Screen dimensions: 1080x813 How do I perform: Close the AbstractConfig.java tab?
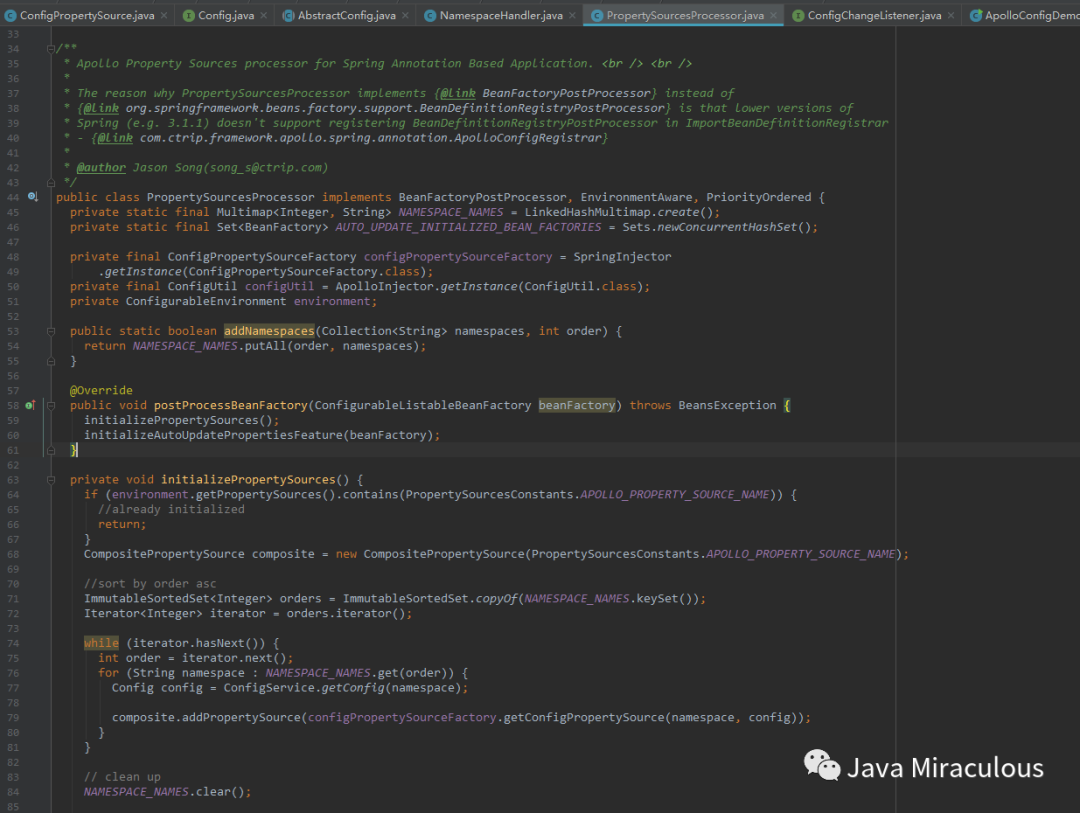pos(406,15)
